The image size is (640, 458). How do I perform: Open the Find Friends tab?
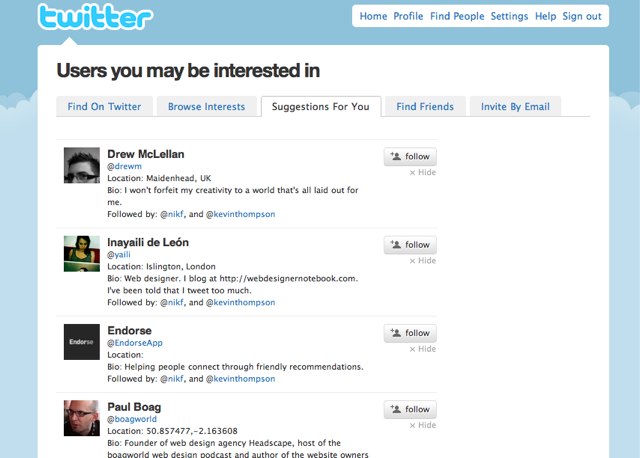[x=425, y=107]
